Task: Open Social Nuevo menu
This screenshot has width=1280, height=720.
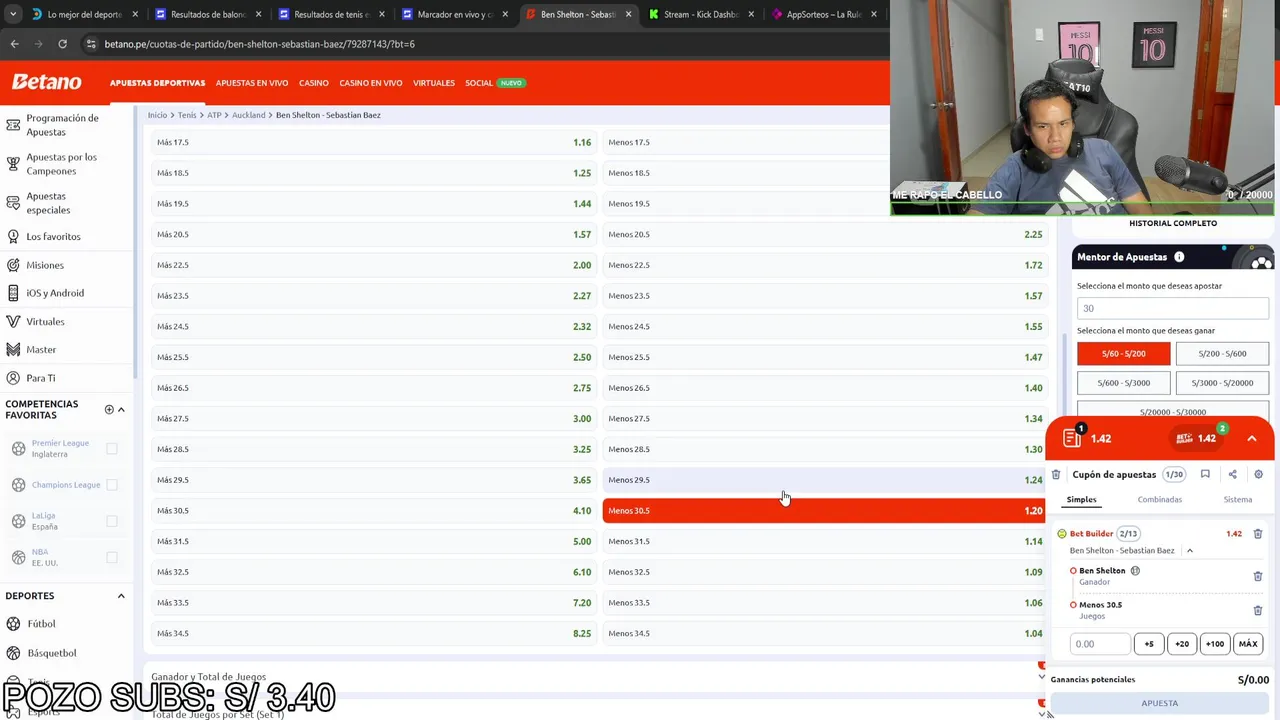Action: (x=495, y=83)
